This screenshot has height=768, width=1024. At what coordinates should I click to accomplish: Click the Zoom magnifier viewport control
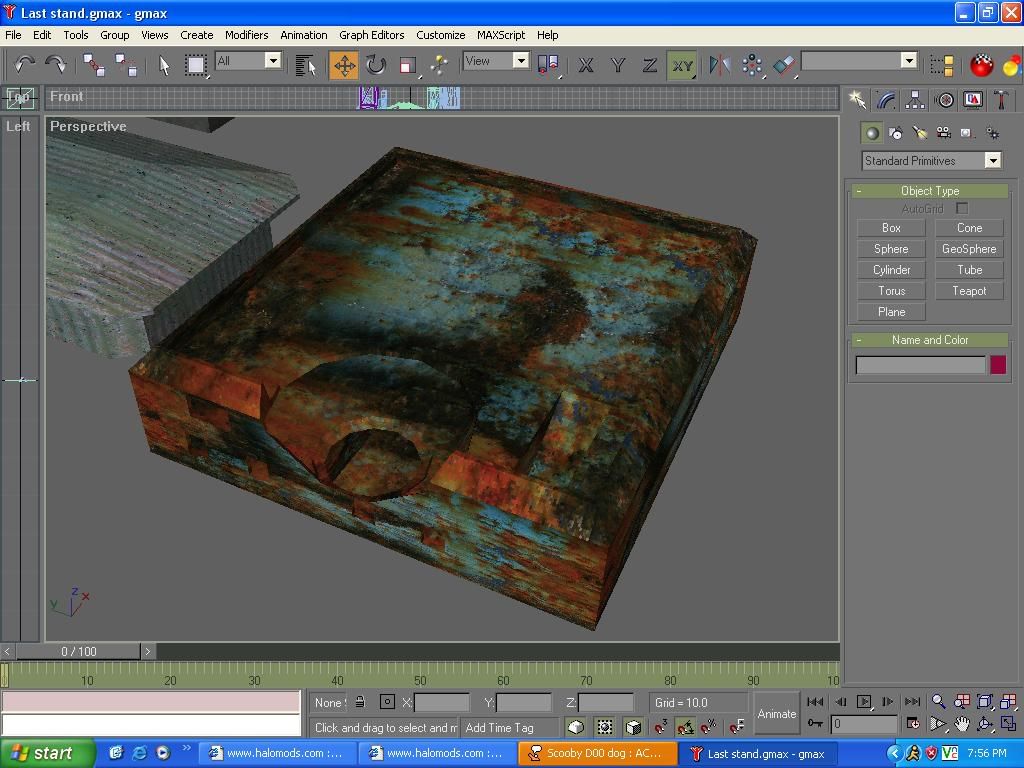tap(938, 702)
